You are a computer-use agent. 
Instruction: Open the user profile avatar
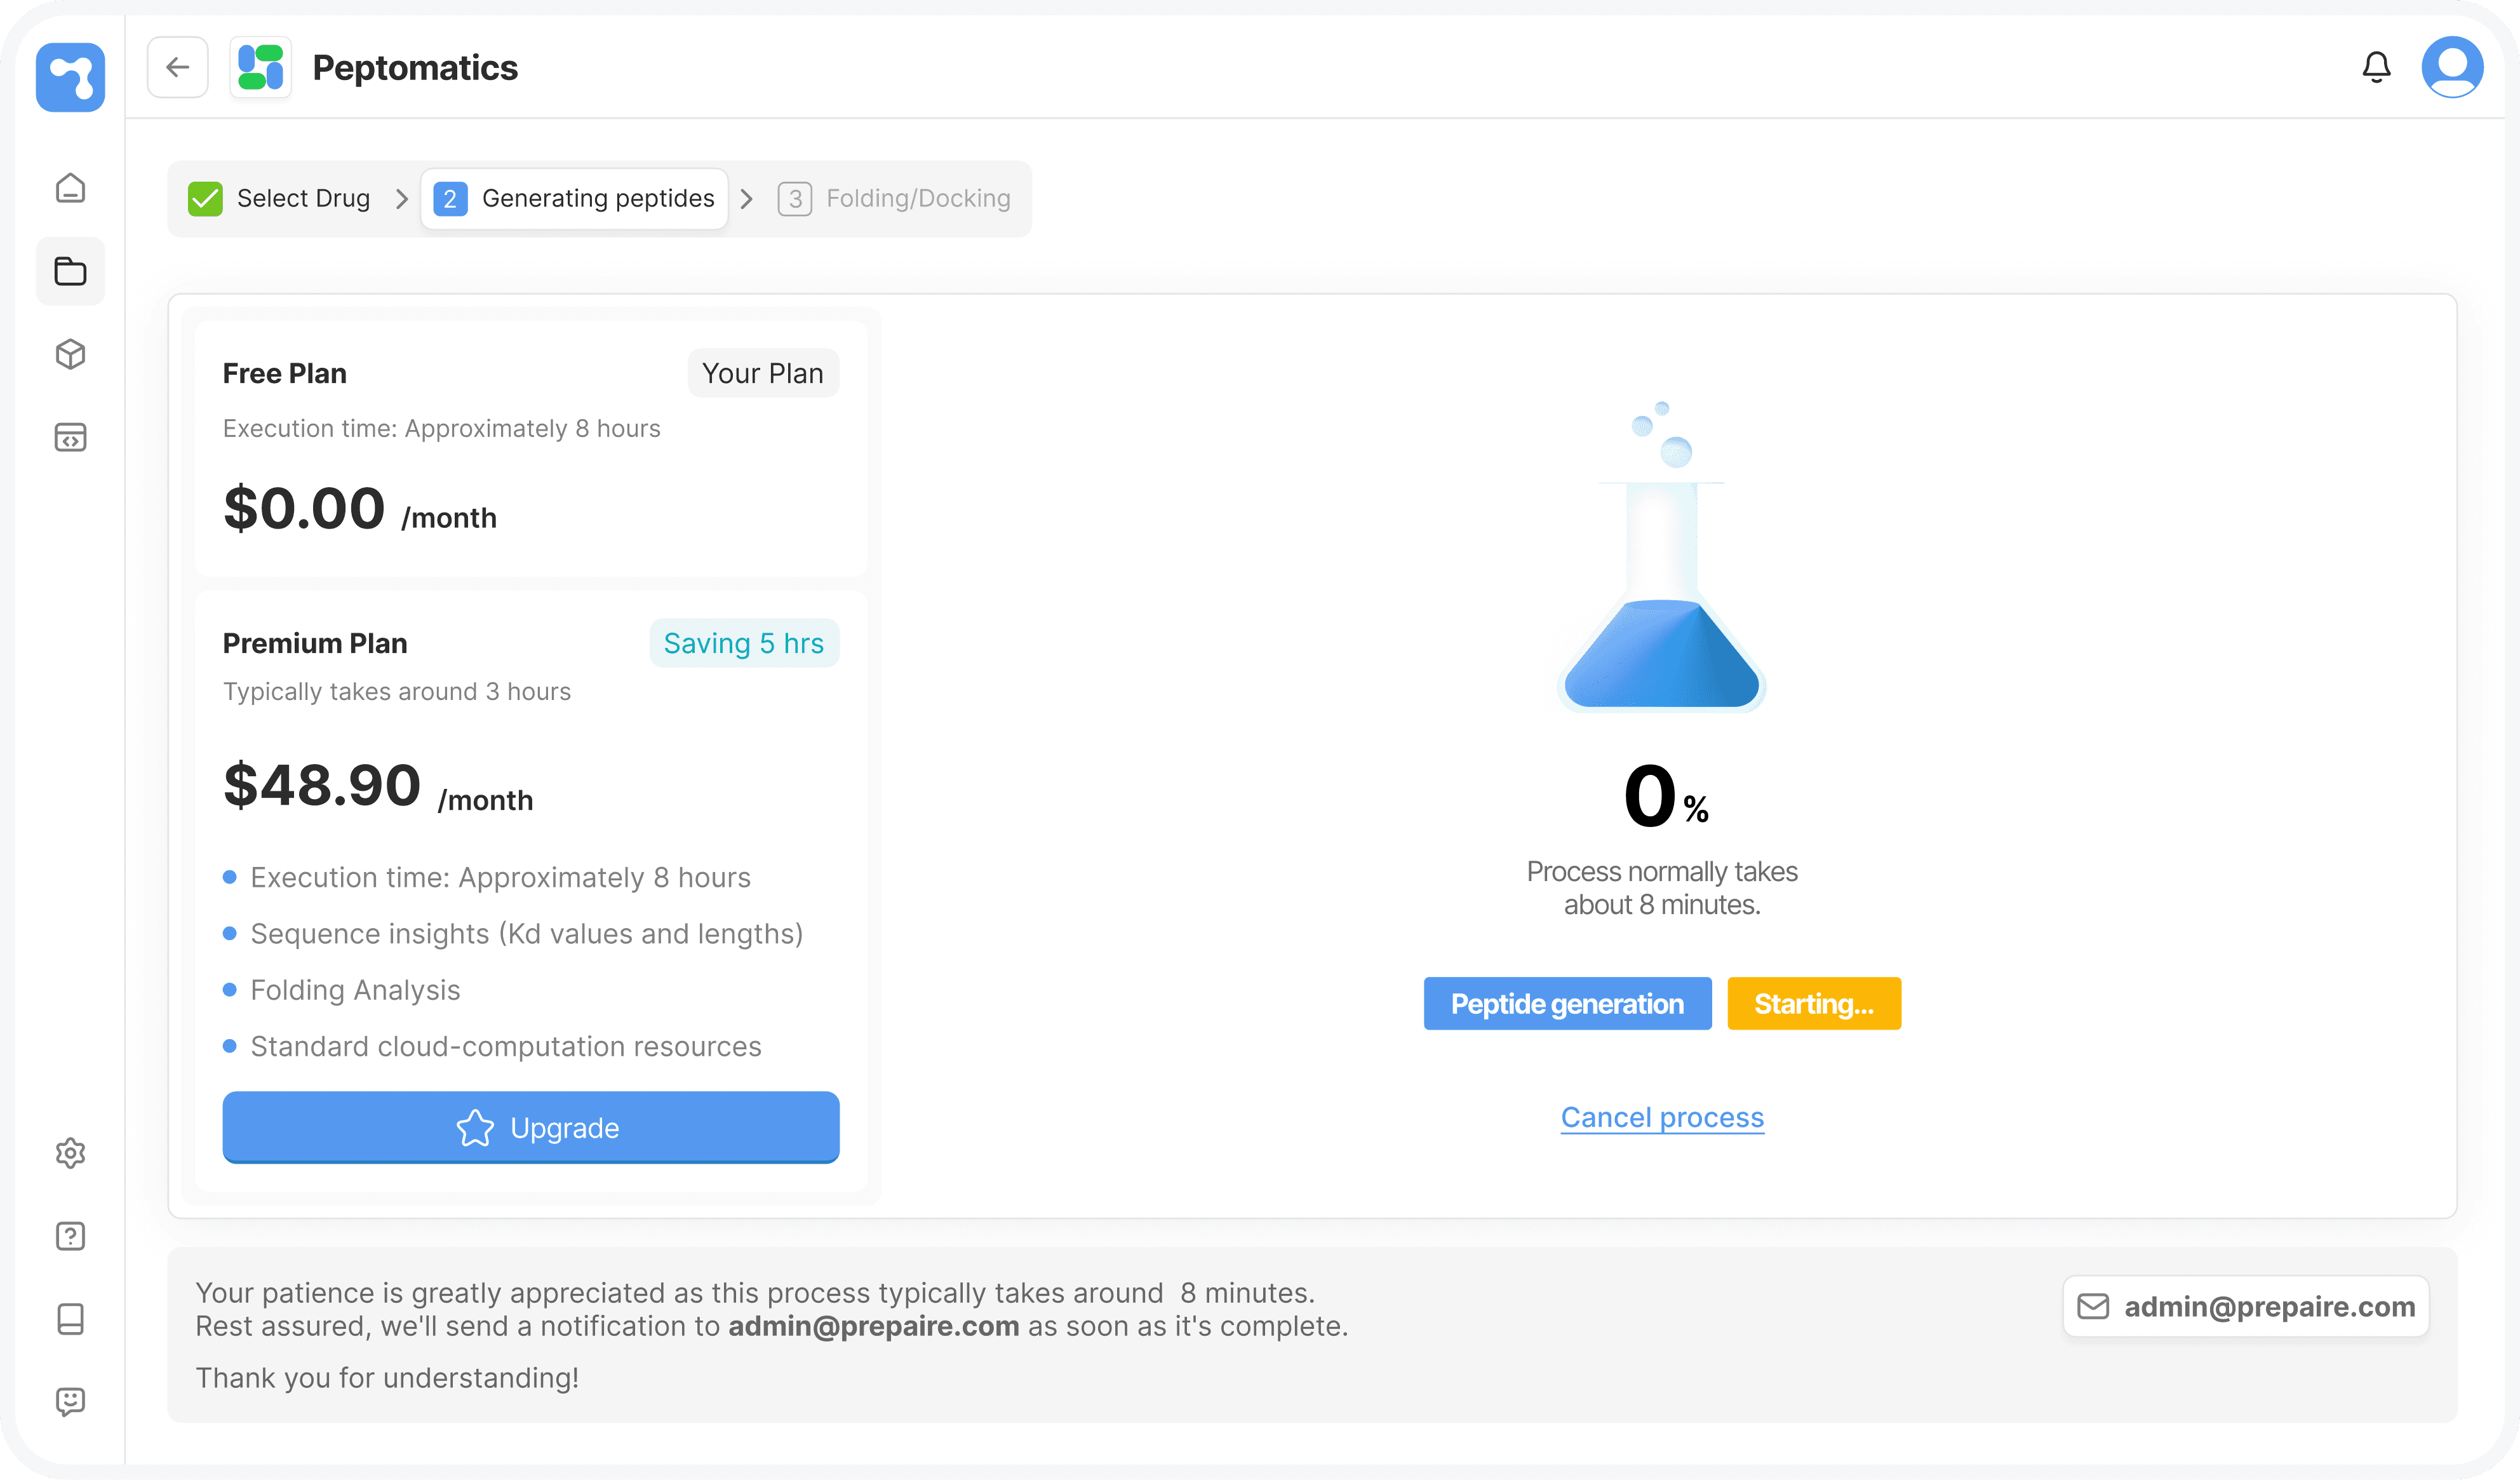tap(2452, 67)
